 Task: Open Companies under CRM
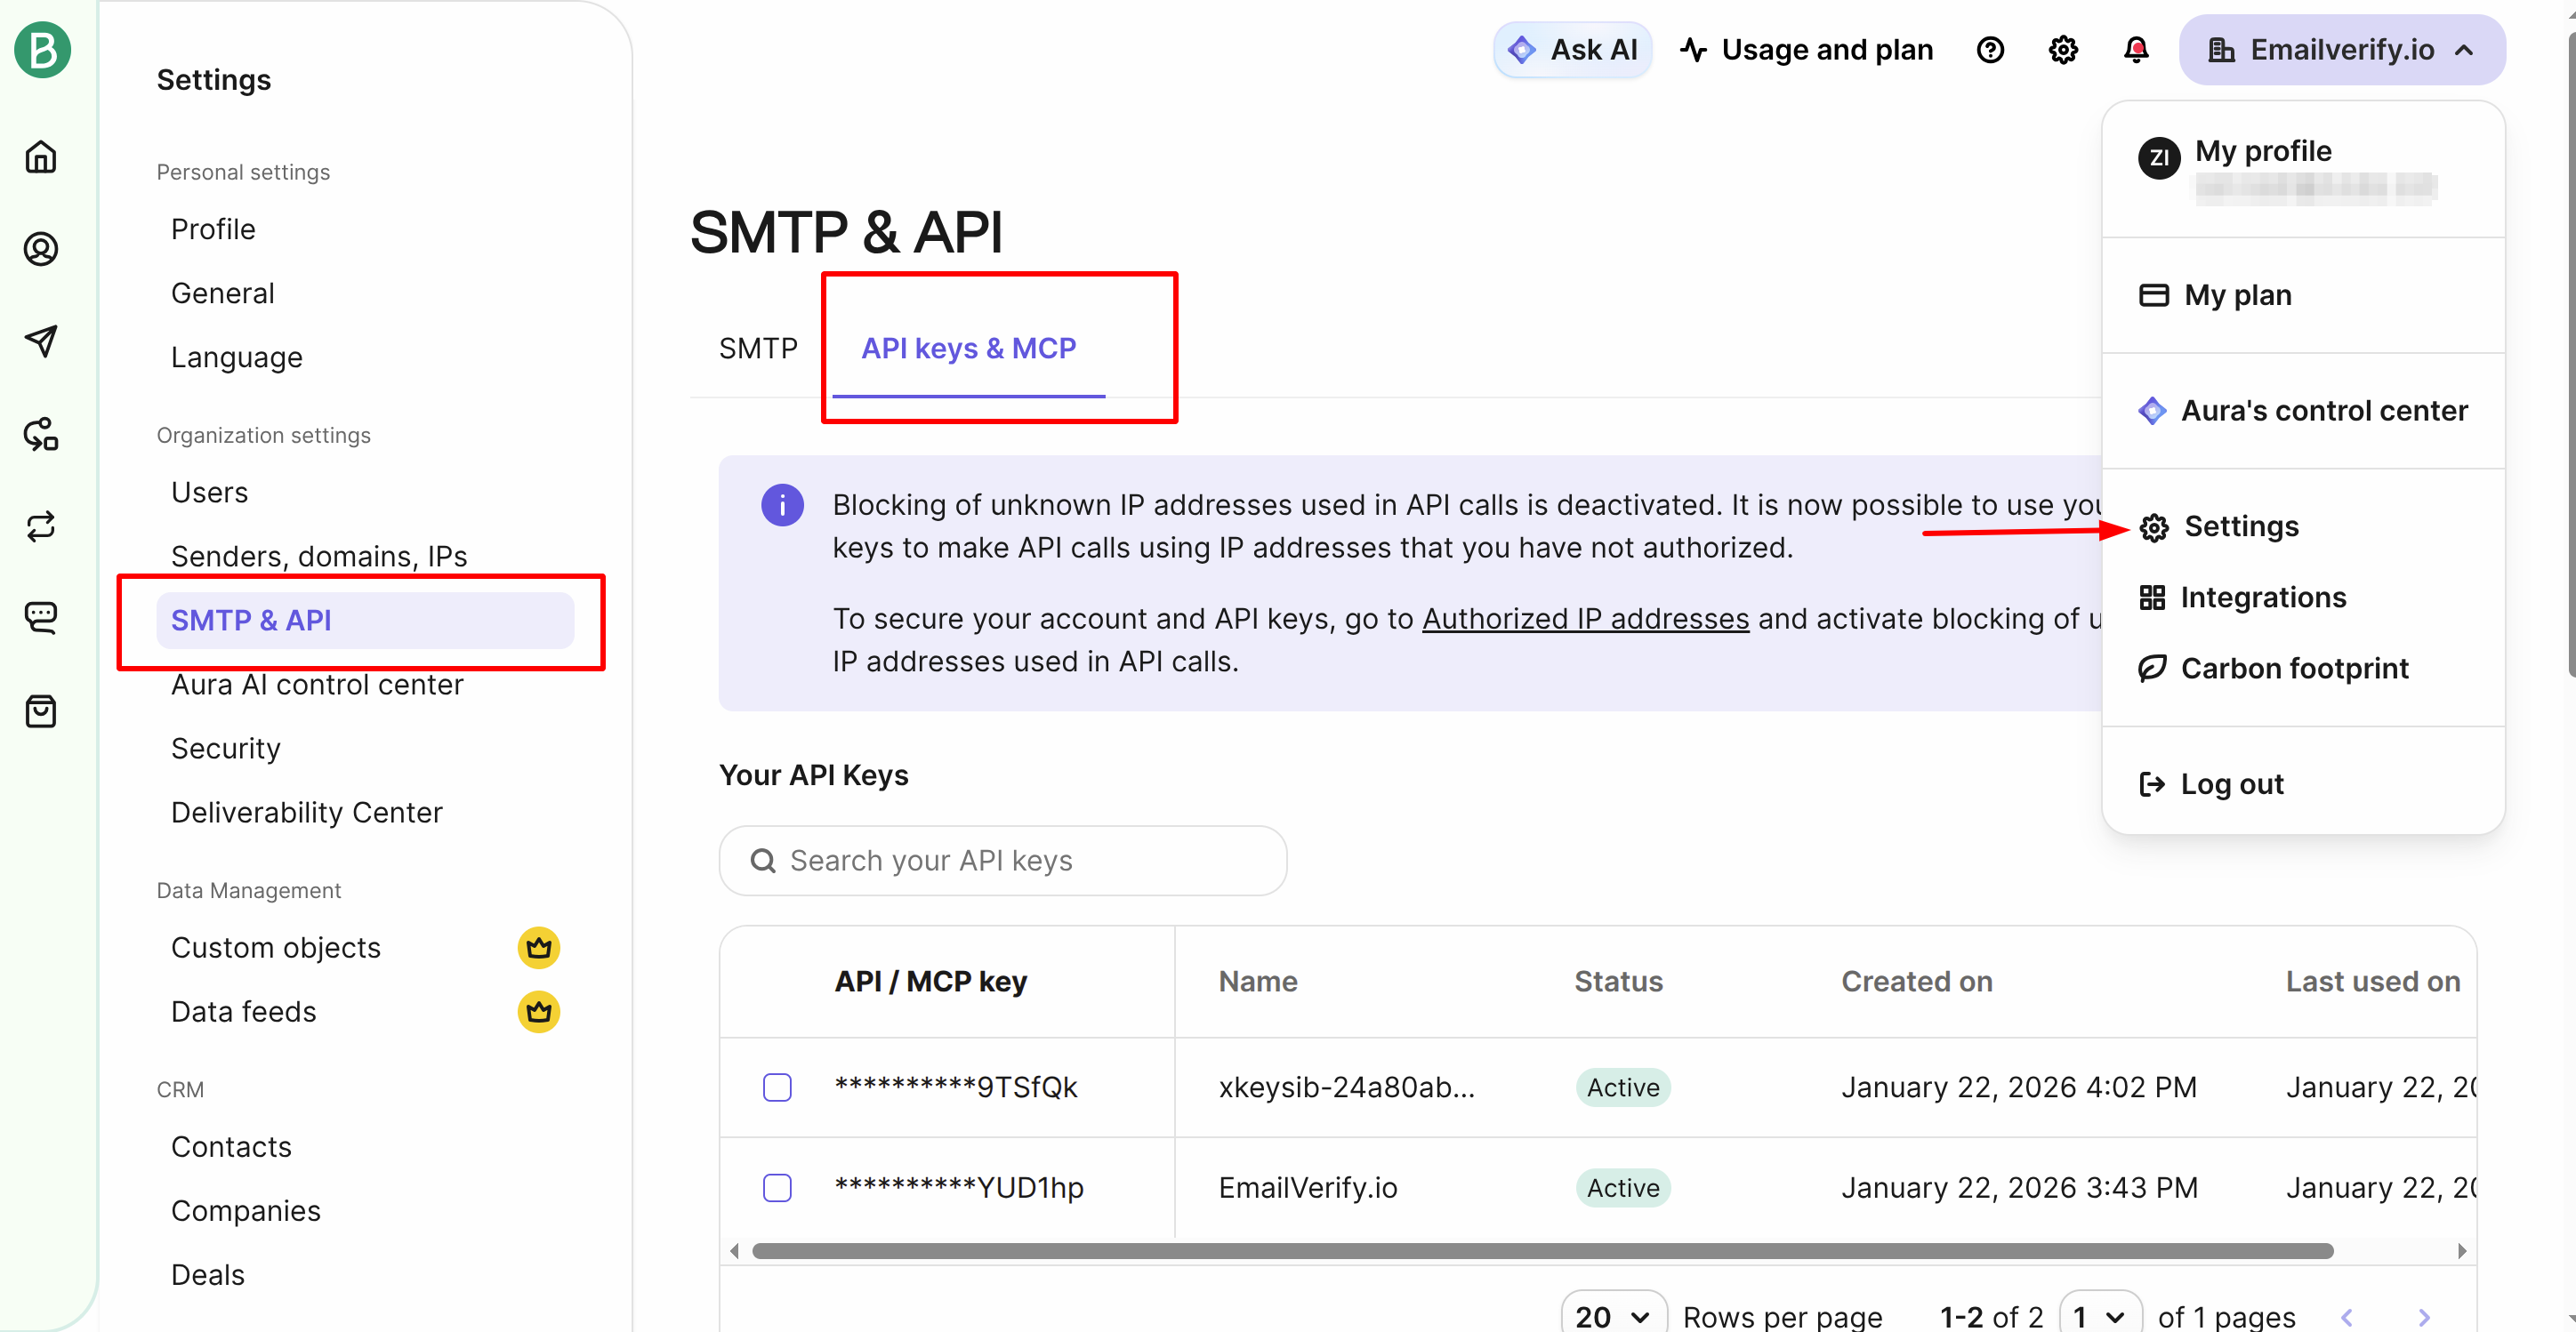pos(245,1210)
